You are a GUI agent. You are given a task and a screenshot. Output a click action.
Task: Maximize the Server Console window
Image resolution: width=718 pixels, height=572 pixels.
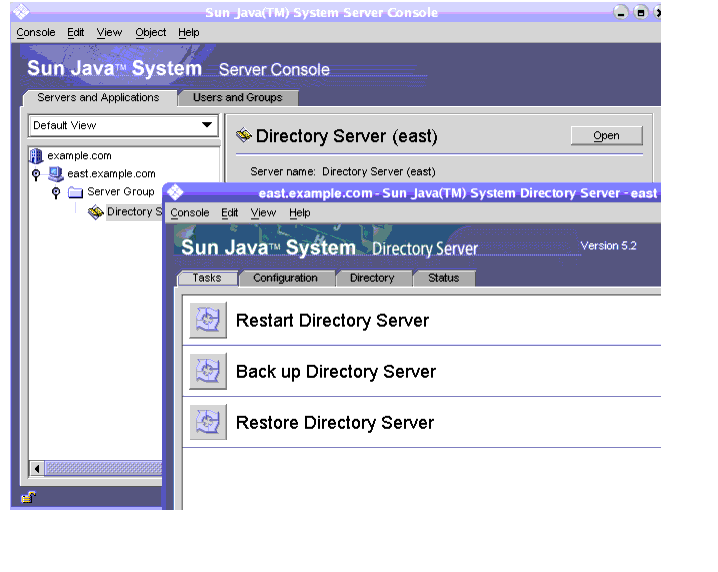tap(641, 12)
